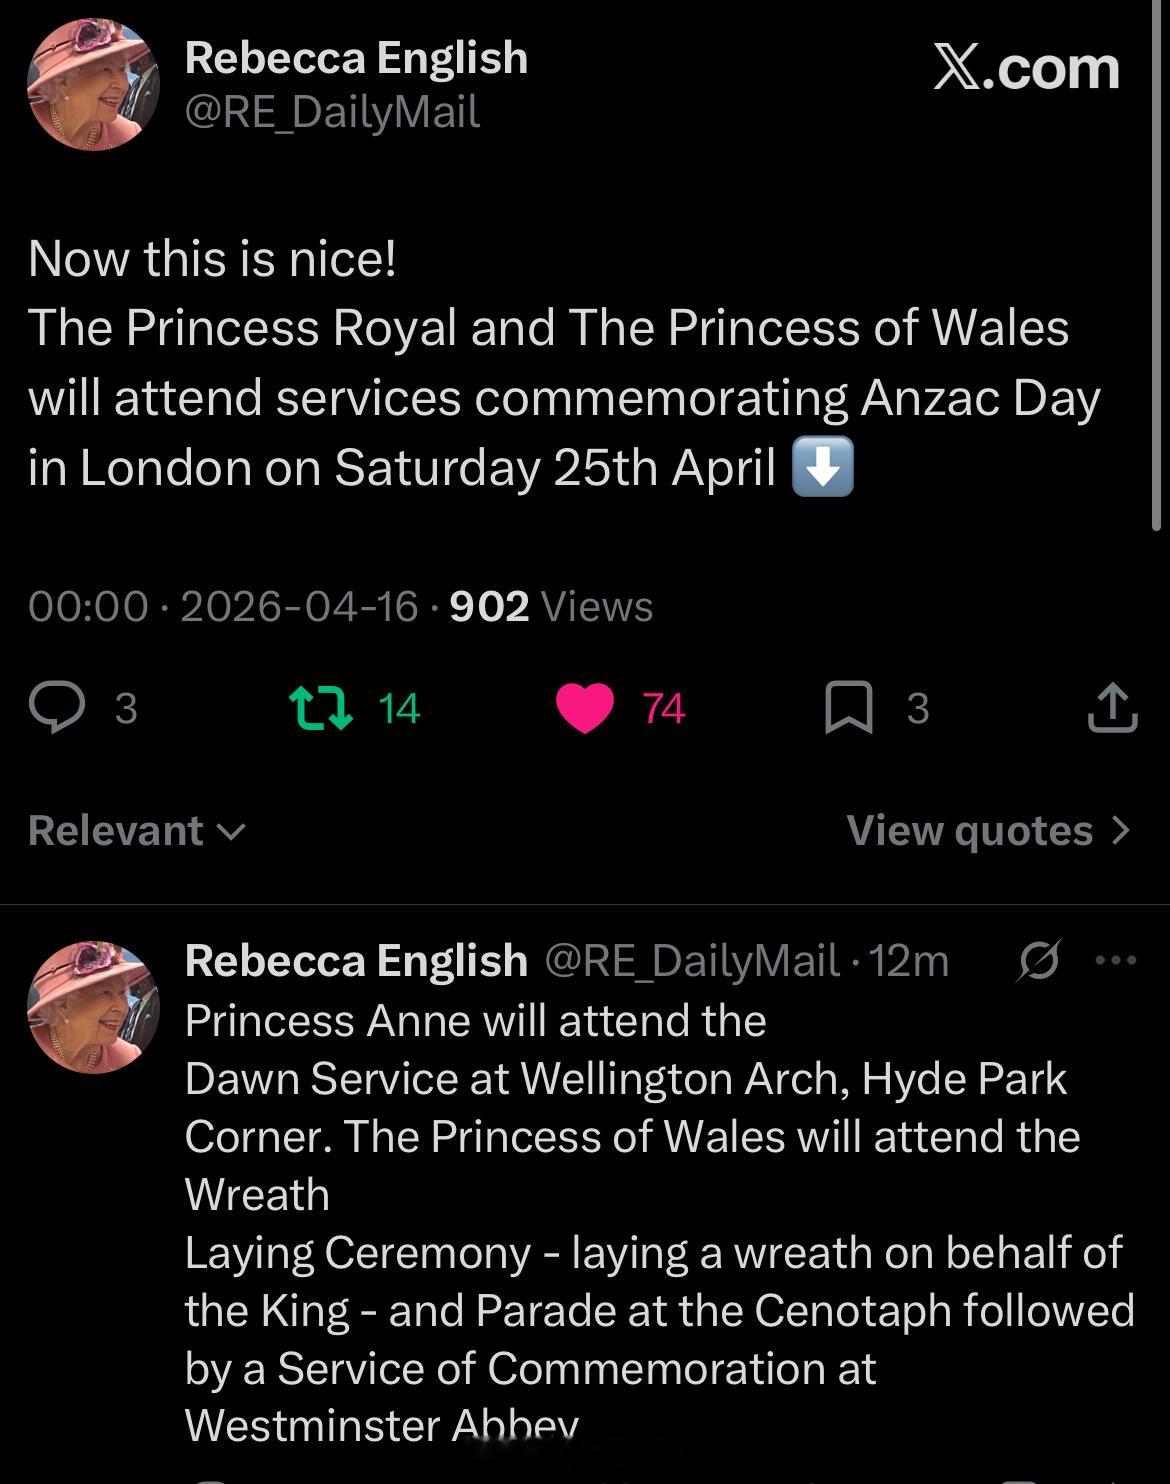Tap the share upload icon
The width and height of the screenshot is (1170, 1484).
[1113, 708]
